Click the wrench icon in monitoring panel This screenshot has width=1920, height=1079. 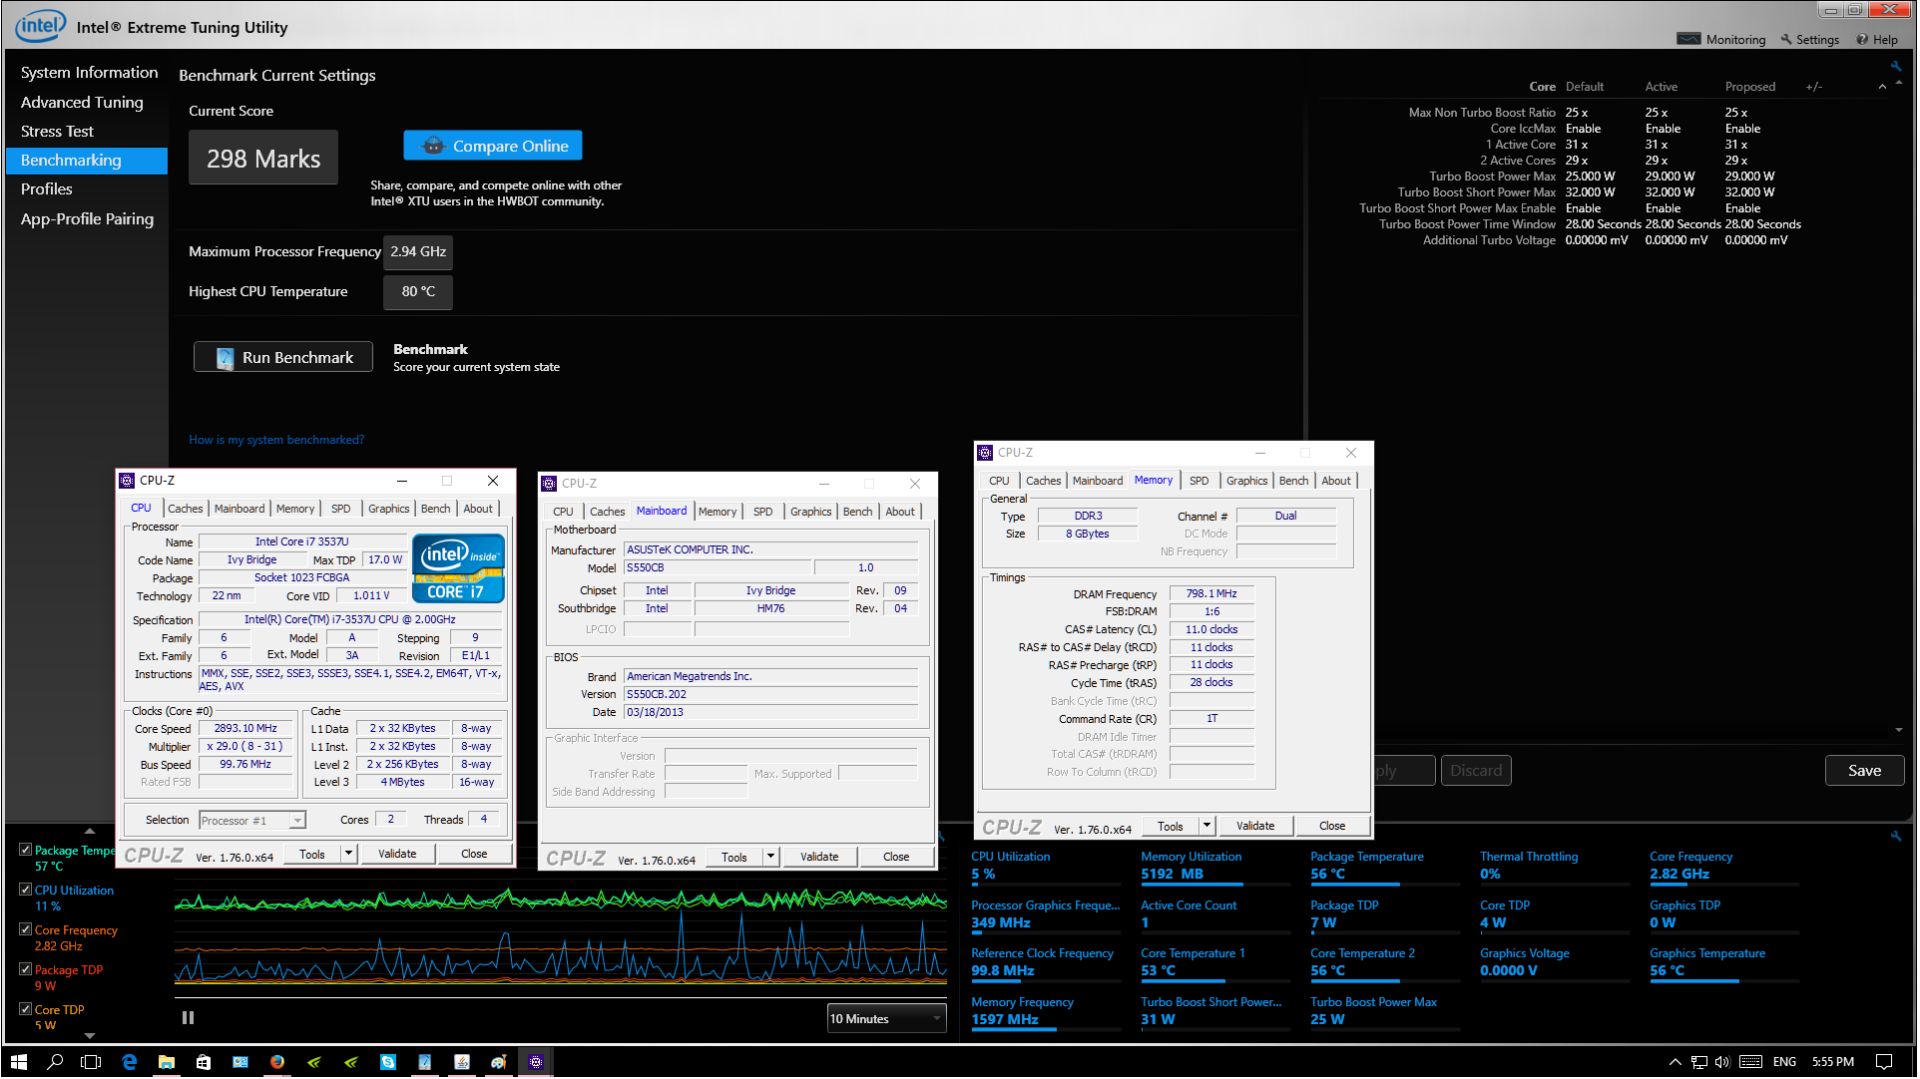pos(1895,836)
